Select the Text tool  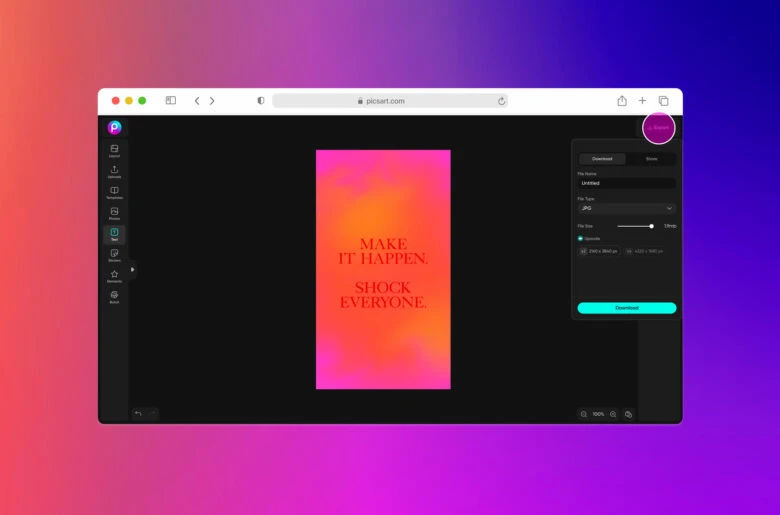tap(114, 234)
